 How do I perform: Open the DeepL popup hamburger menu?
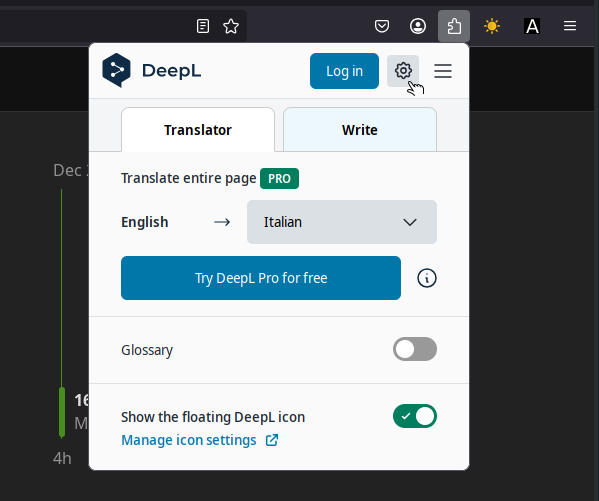coord(443,71)
